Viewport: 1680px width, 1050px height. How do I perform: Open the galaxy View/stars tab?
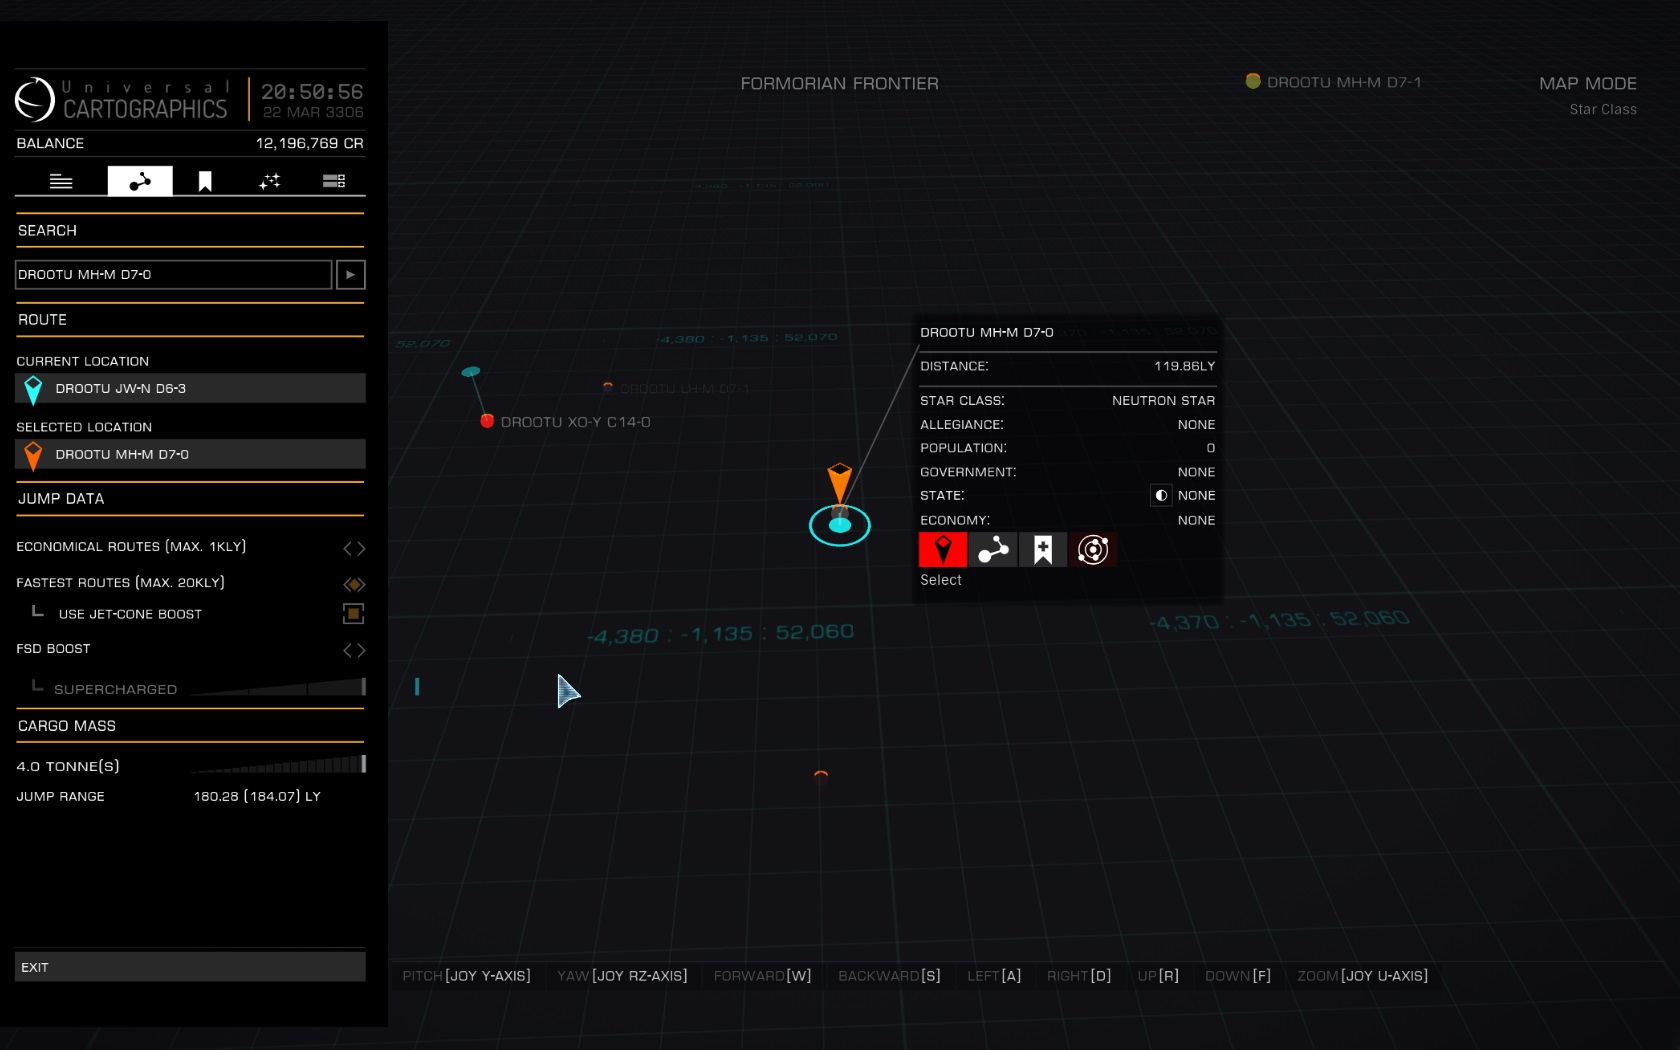pyautogui.click(x=270, y=181)
